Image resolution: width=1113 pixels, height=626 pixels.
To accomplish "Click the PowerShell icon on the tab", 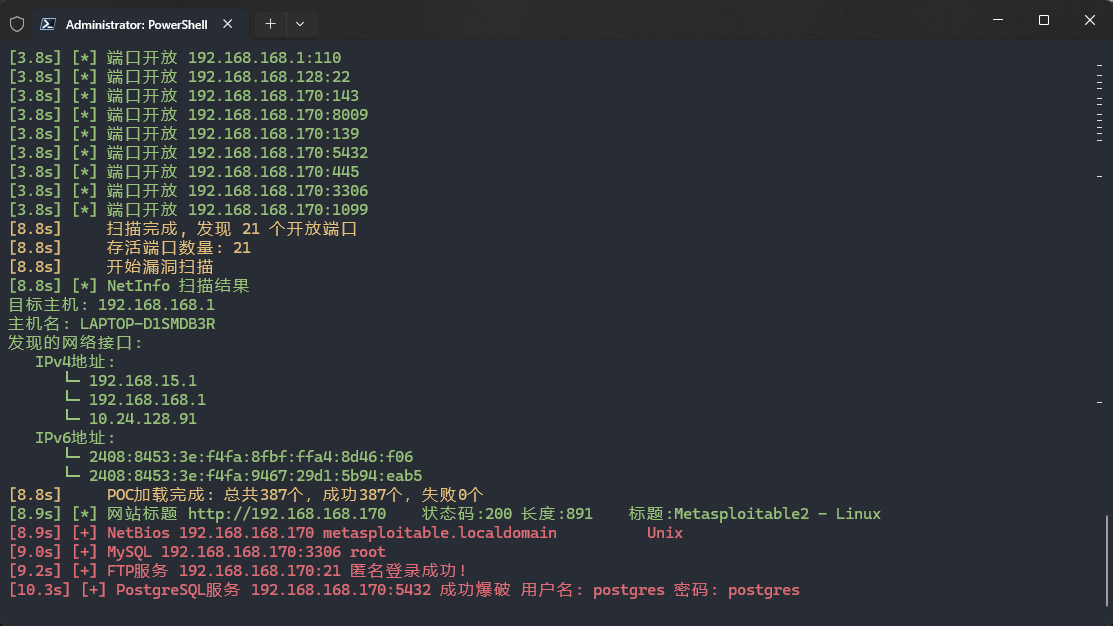I will pyautogui.click(x=47, y=24).
